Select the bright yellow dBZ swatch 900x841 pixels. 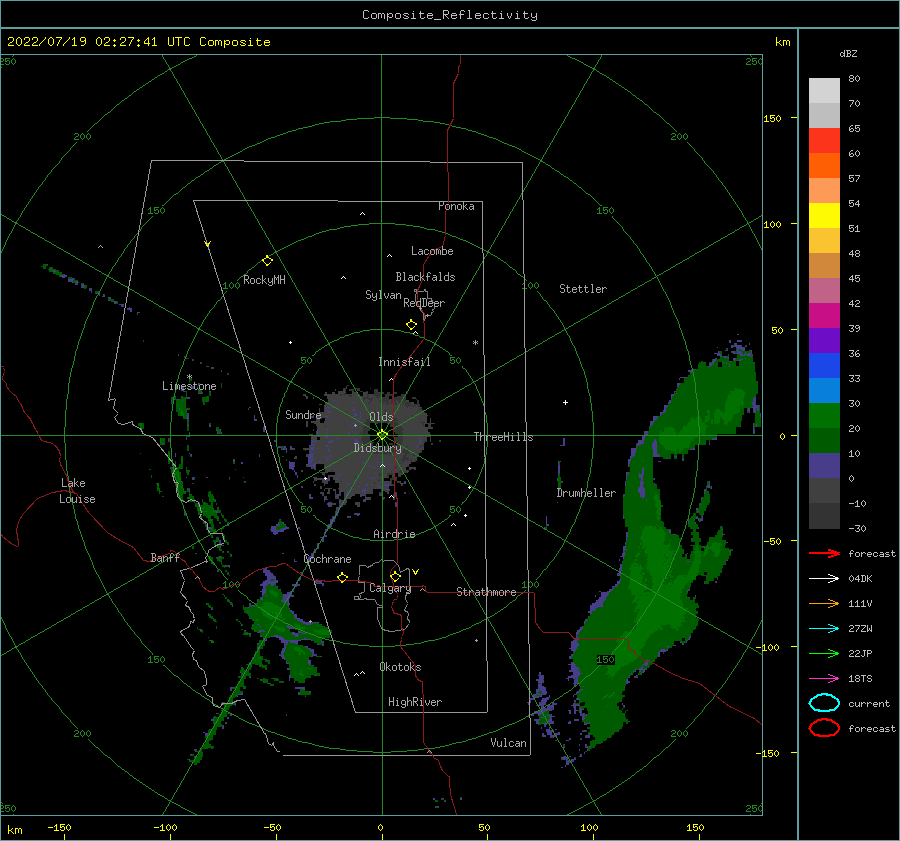(824, 216)
